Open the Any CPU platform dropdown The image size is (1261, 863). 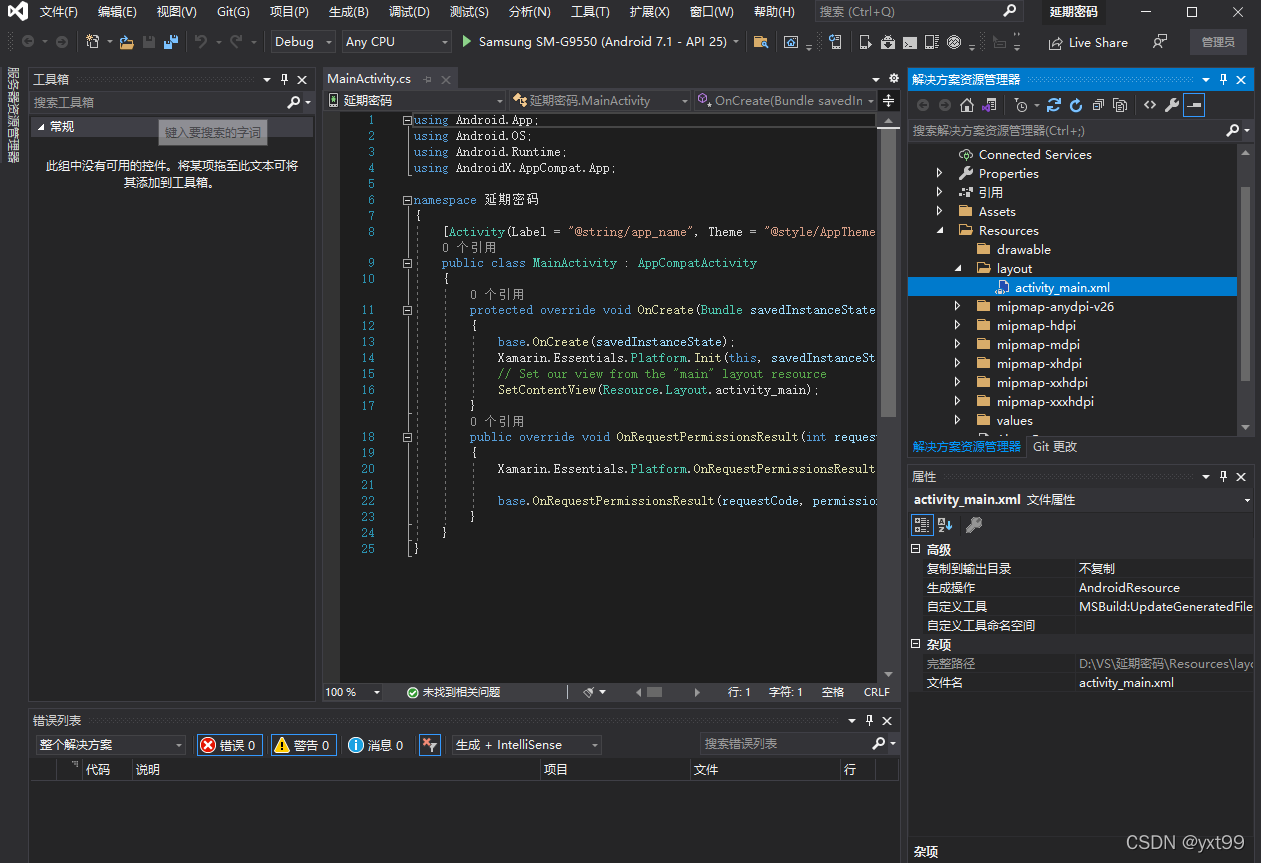tap(396, 42)
